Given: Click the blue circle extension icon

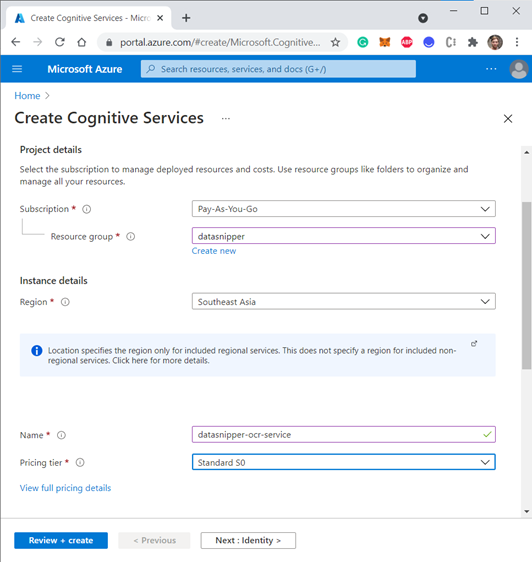Looking at the screenshot, I should pos(429,42).
